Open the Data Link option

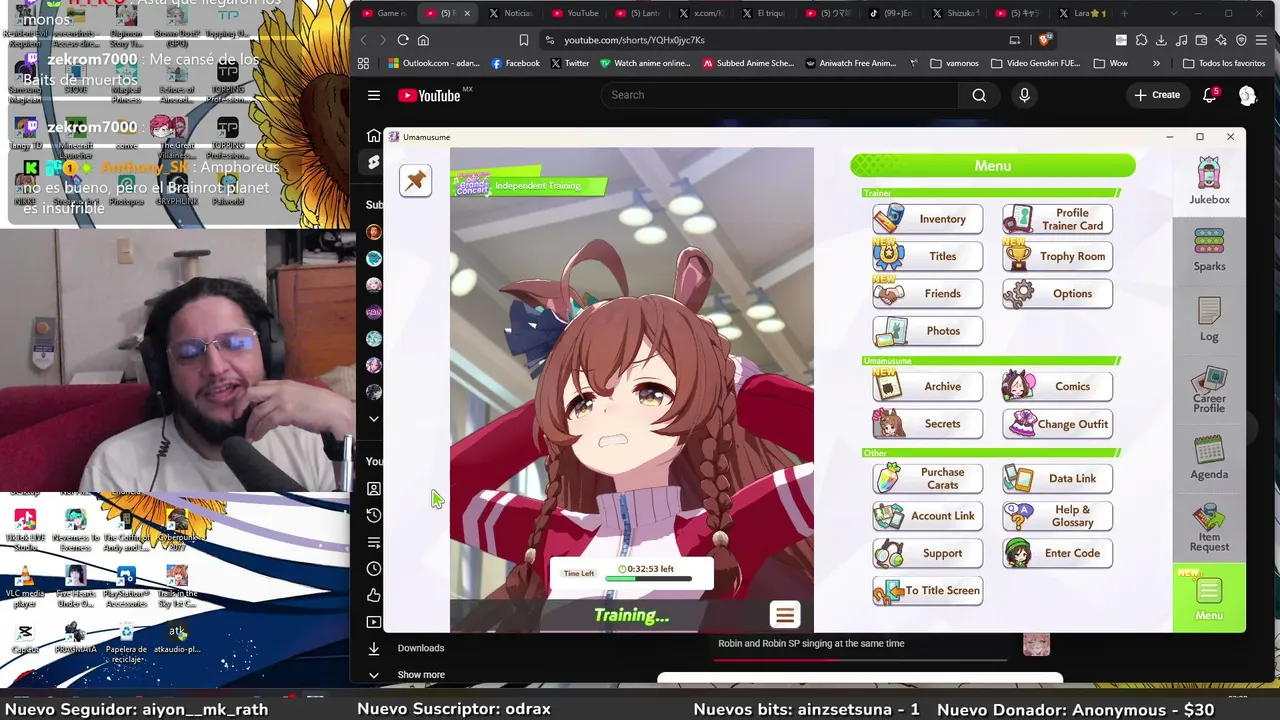coord(1058,478)
